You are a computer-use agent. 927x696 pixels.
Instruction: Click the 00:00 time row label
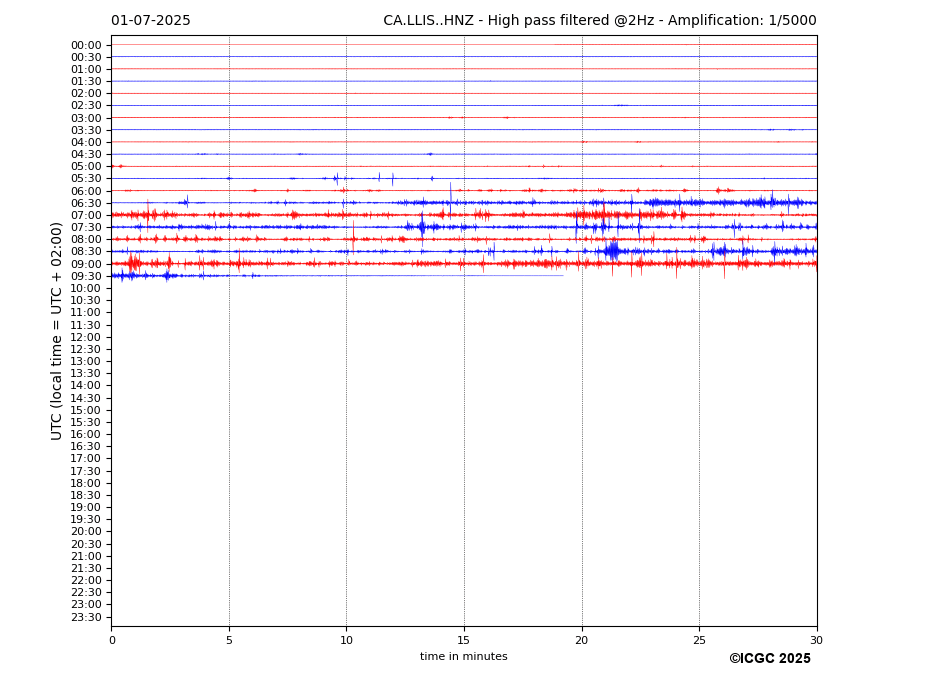(x=86, y=46)
